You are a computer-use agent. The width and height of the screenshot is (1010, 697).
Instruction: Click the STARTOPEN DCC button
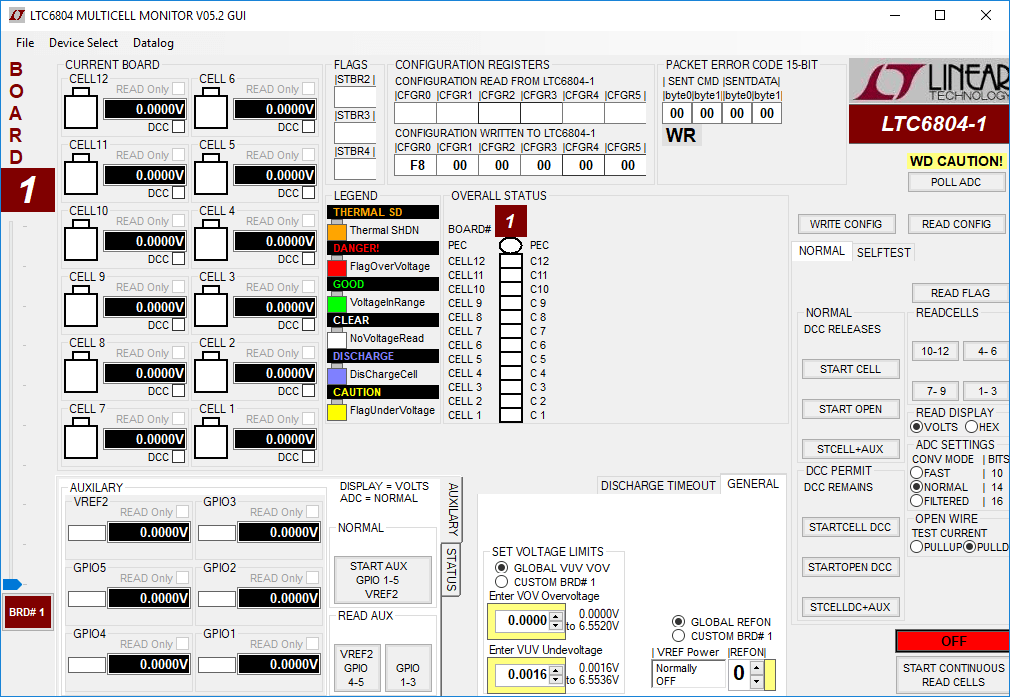[850, 567]
